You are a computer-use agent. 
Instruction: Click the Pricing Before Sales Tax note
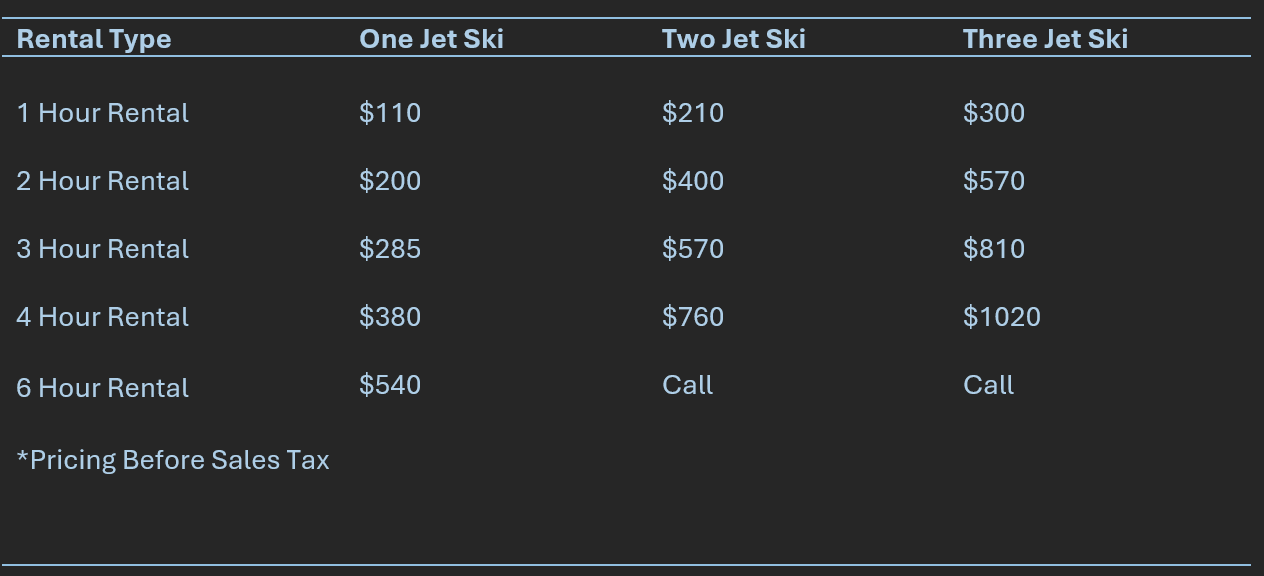pos(173,460)
